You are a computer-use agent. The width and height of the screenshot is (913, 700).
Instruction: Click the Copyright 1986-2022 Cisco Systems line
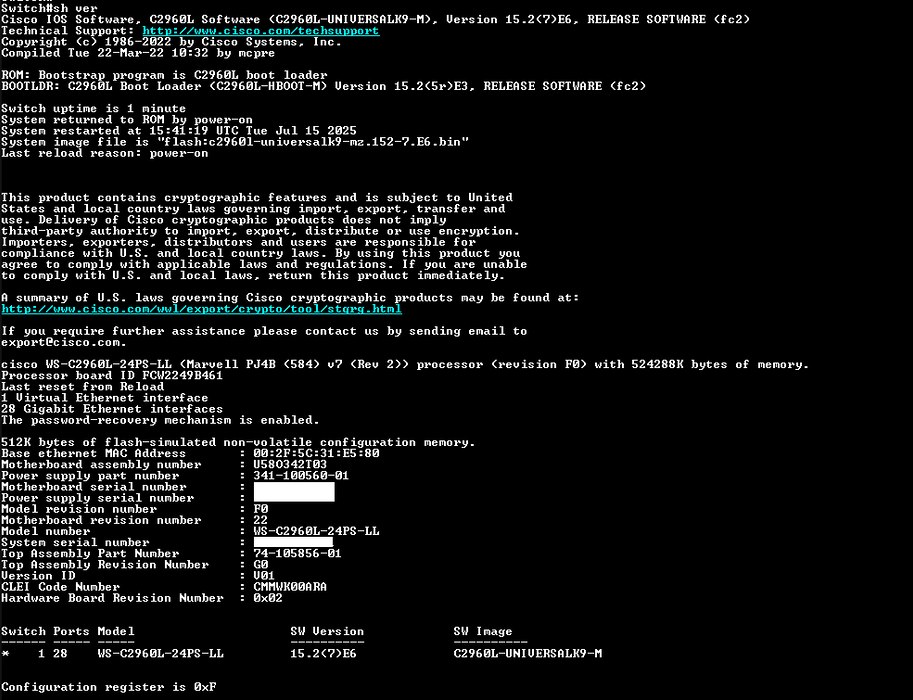click(171, 42)
